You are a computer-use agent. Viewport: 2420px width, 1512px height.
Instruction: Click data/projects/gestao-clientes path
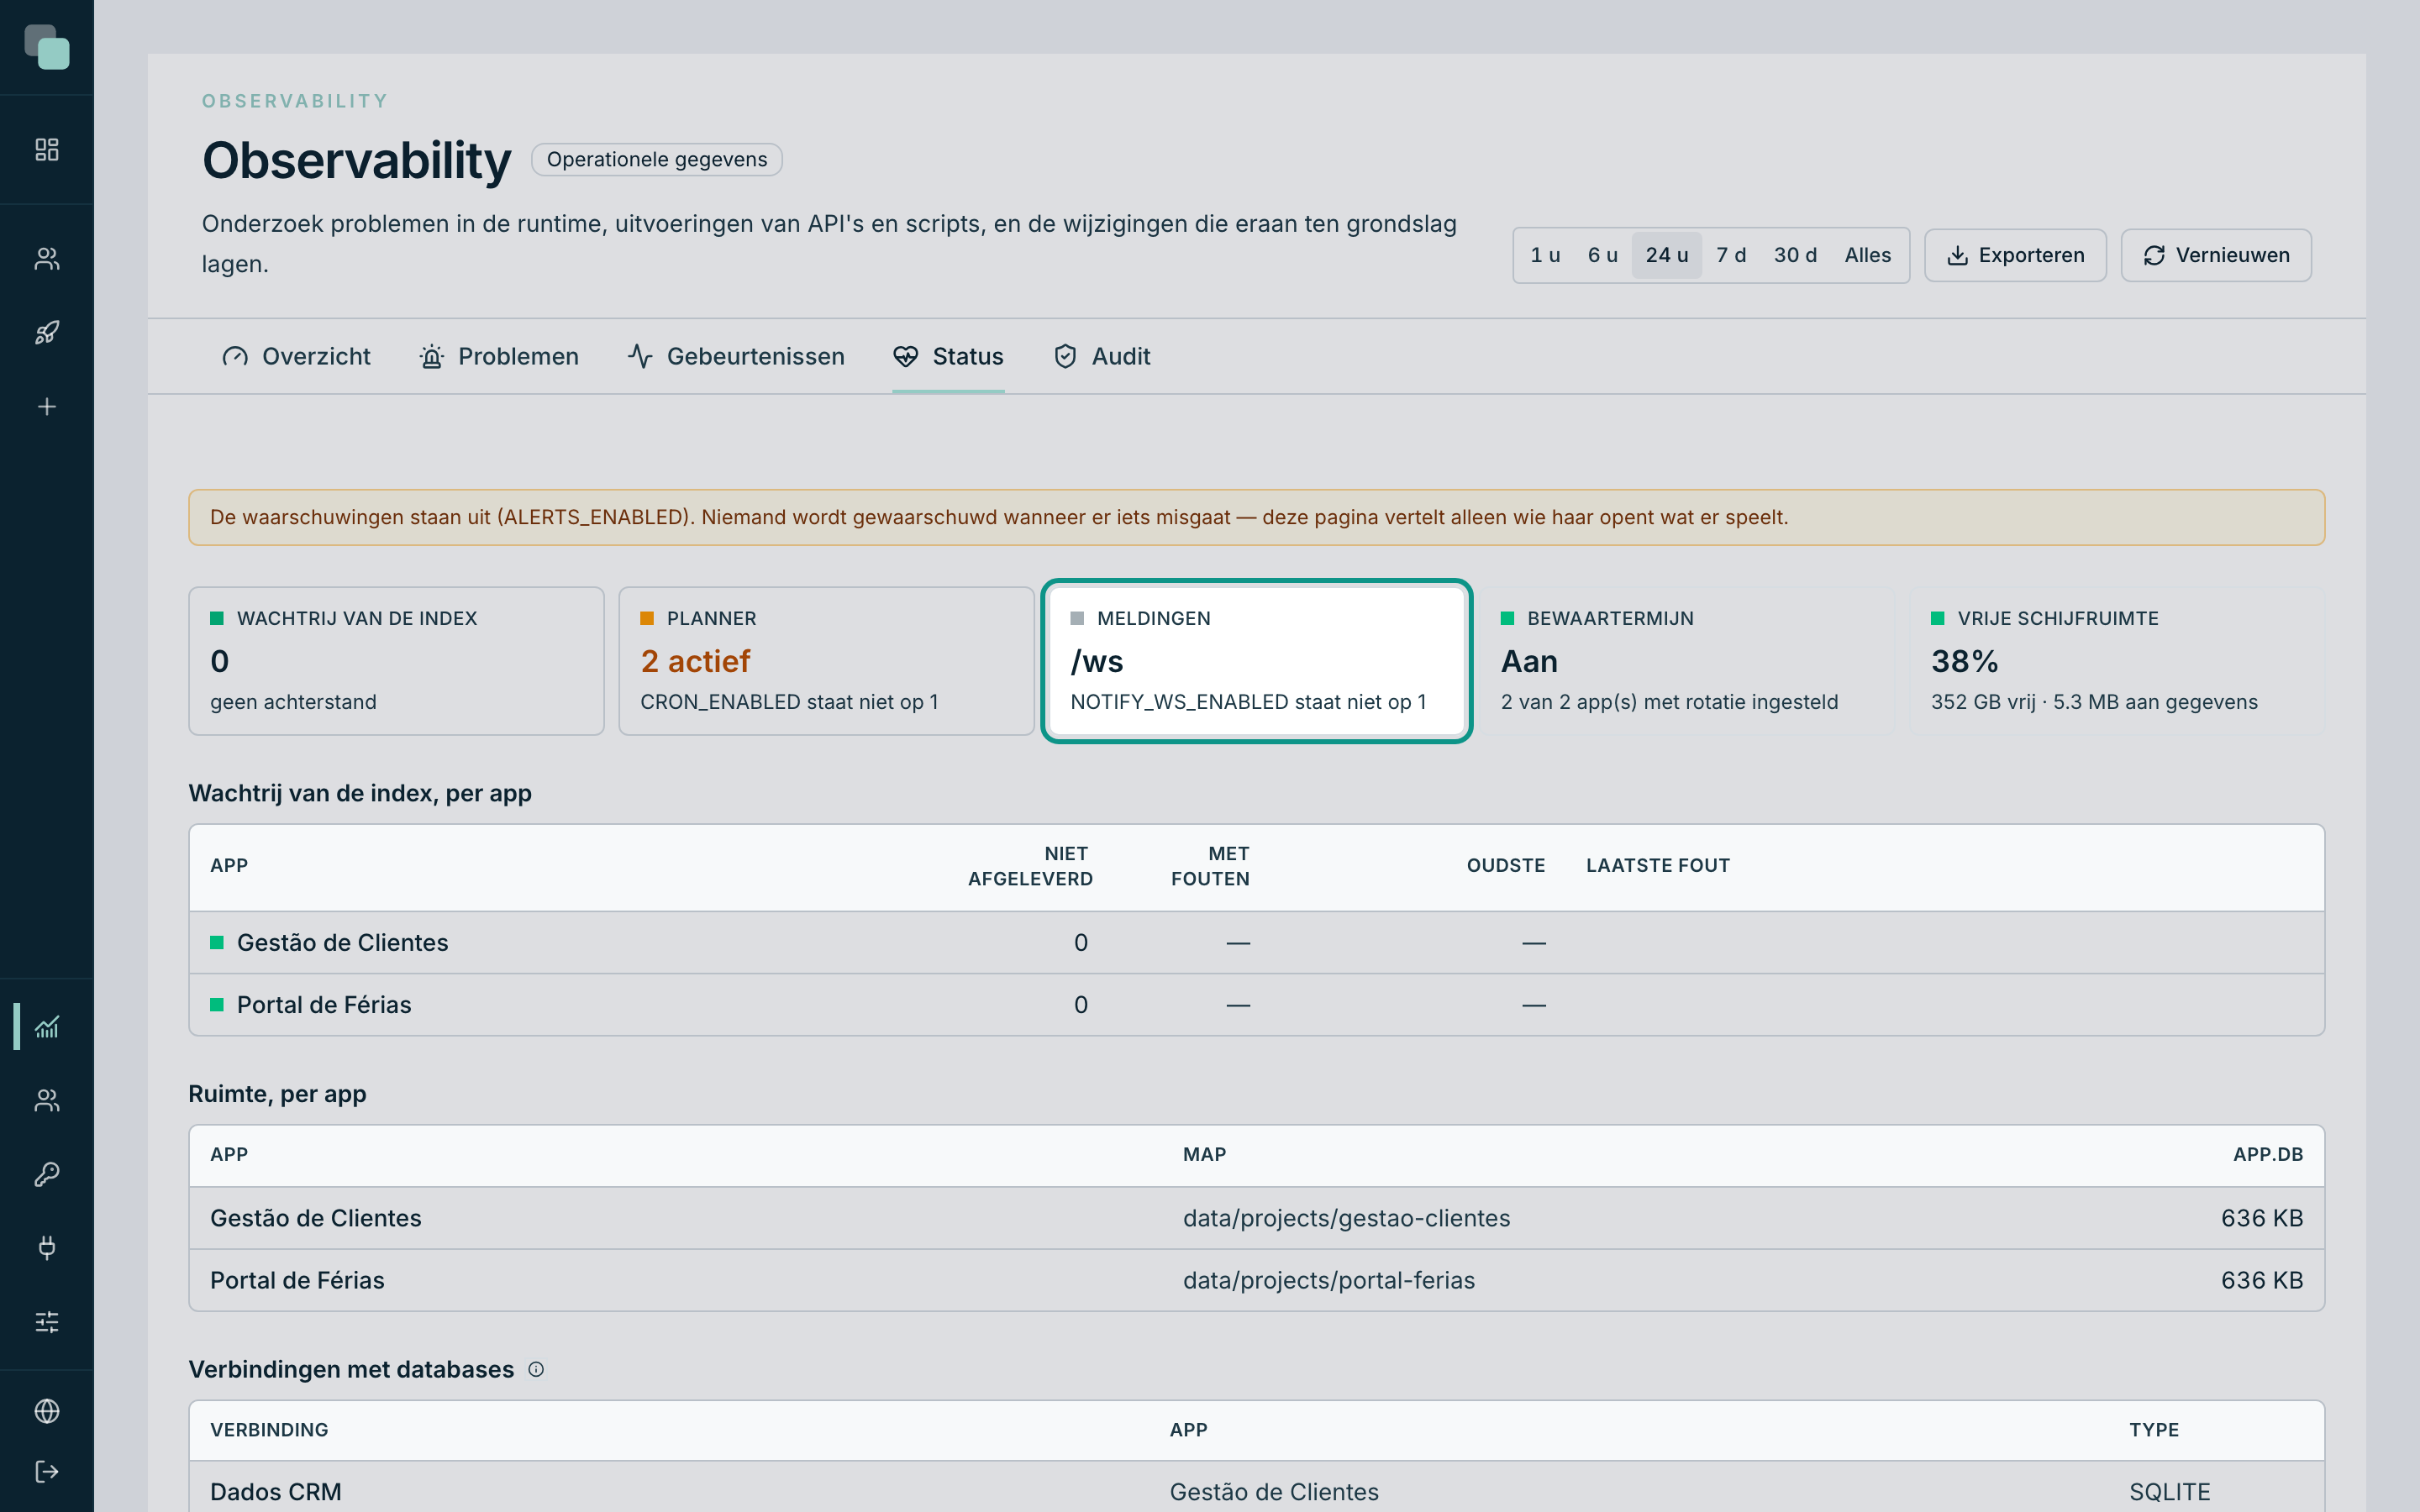1346,1218
